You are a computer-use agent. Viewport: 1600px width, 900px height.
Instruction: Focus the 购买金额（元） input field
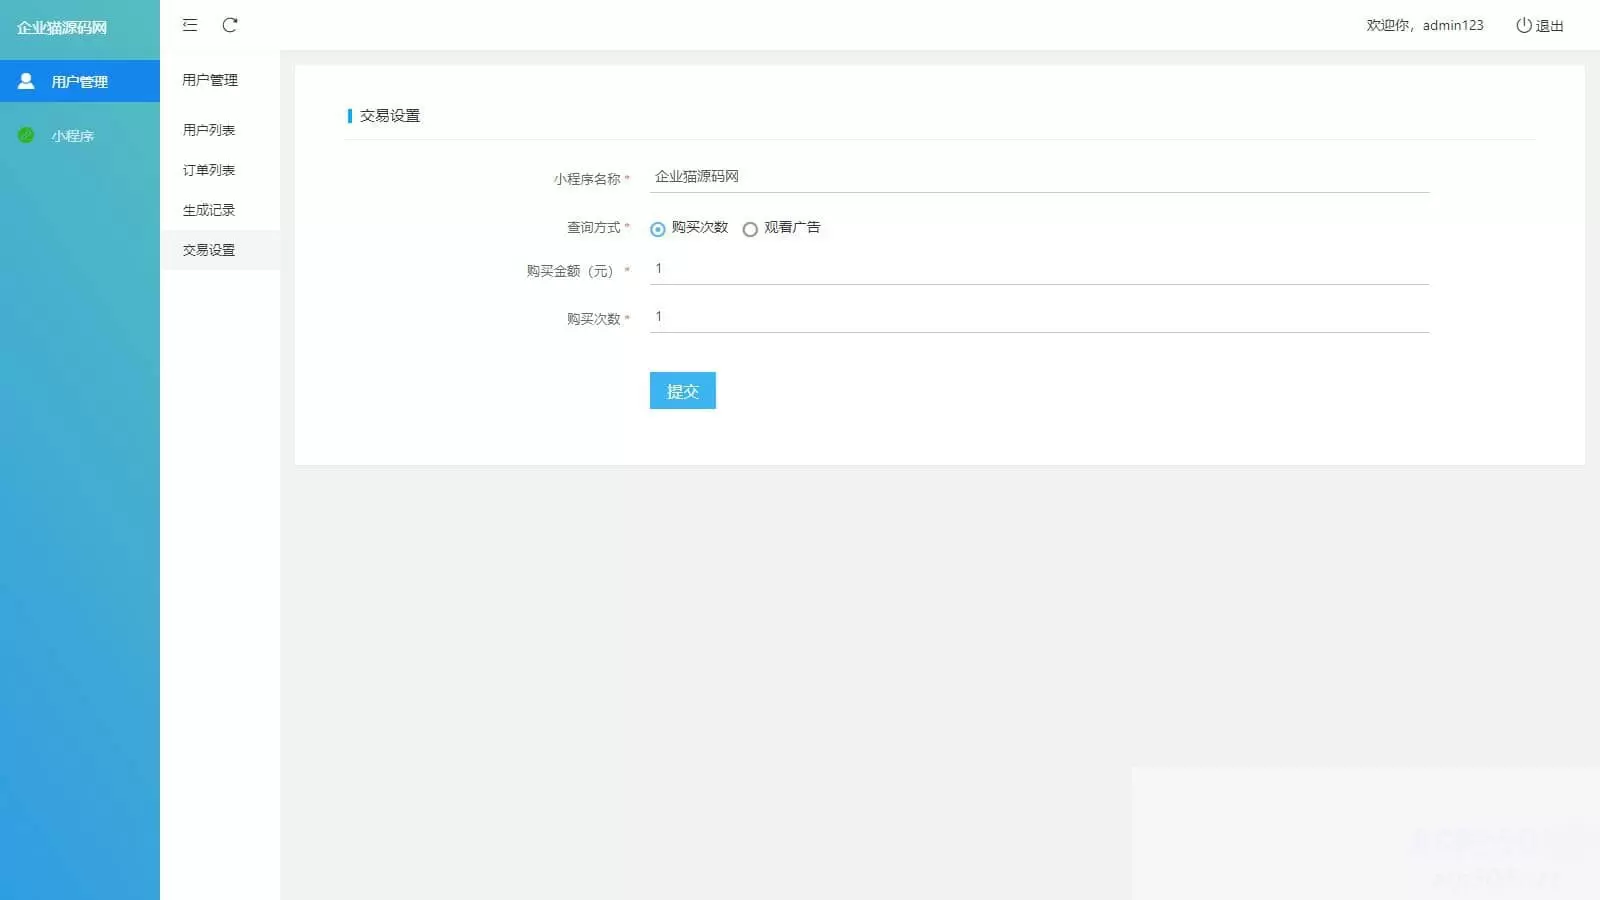[1039, 269]
